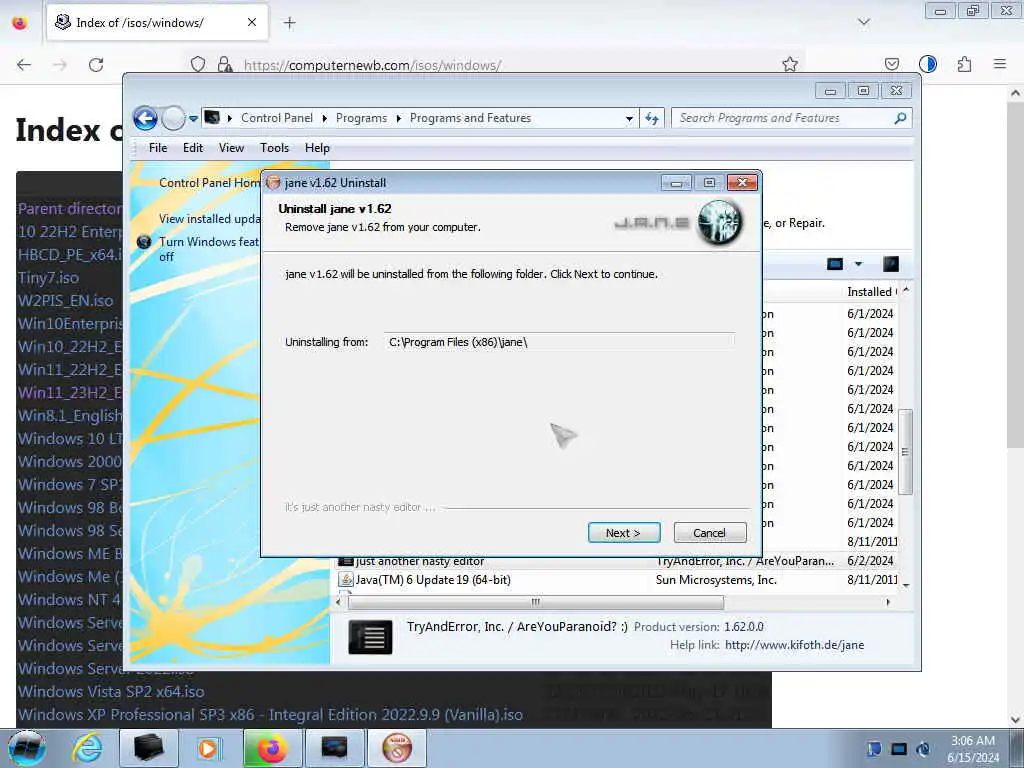1024x768 pixels.
Task: Expand arrow after Control Panel breadcrumb
Action: click(325, 118)
